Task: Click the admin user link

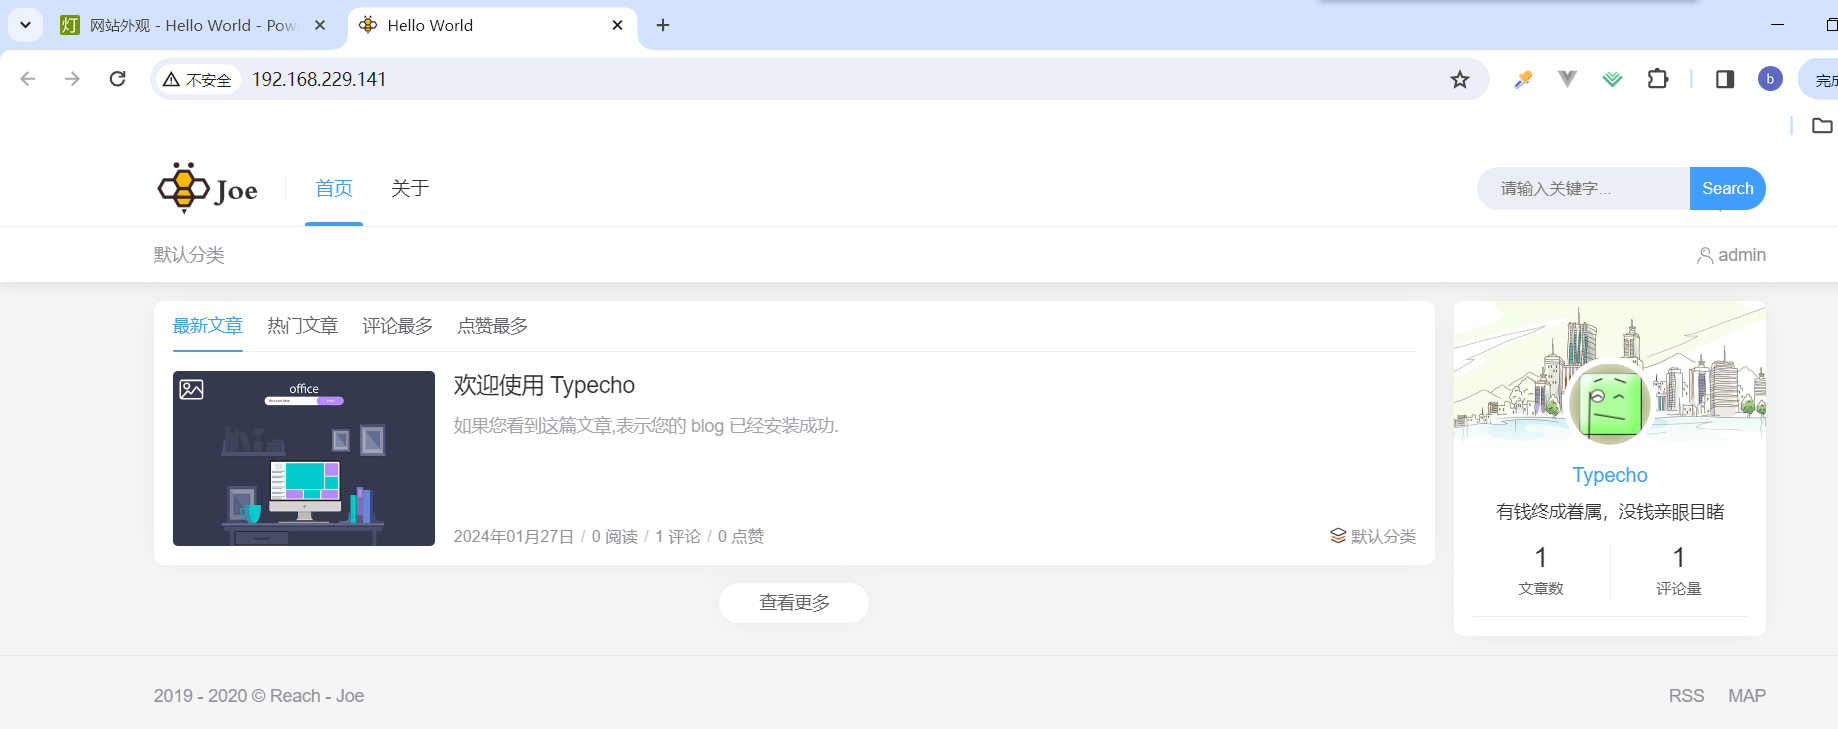Action: point(1731,255)
